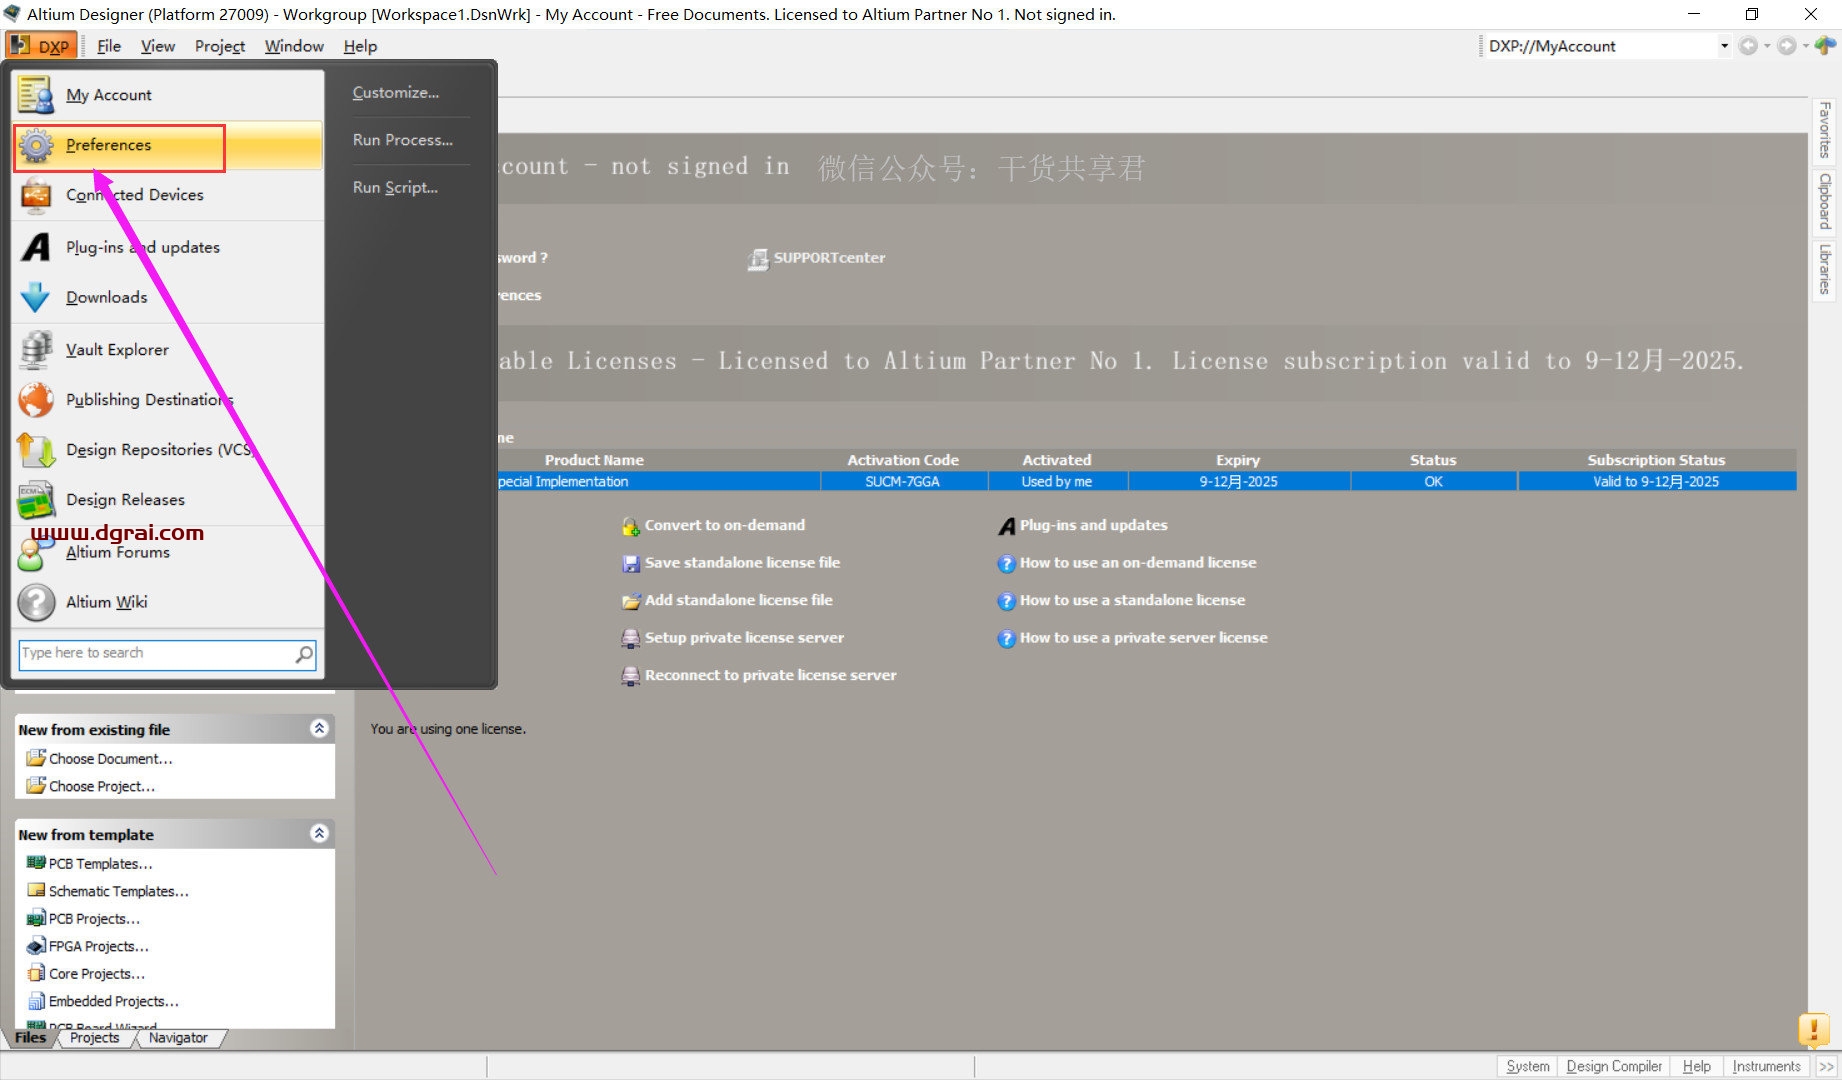Collapse the New from existing file section

[319, 728]
